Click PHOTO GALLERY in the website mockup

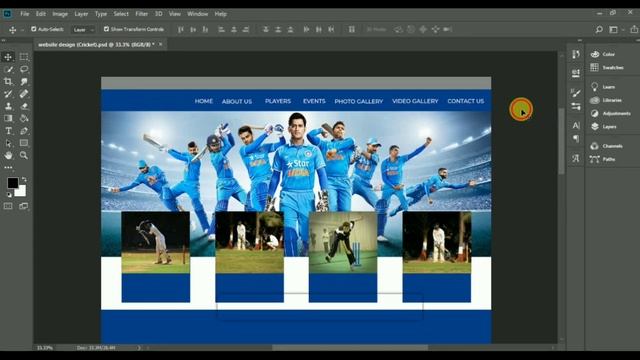click(x=359, y=101)
